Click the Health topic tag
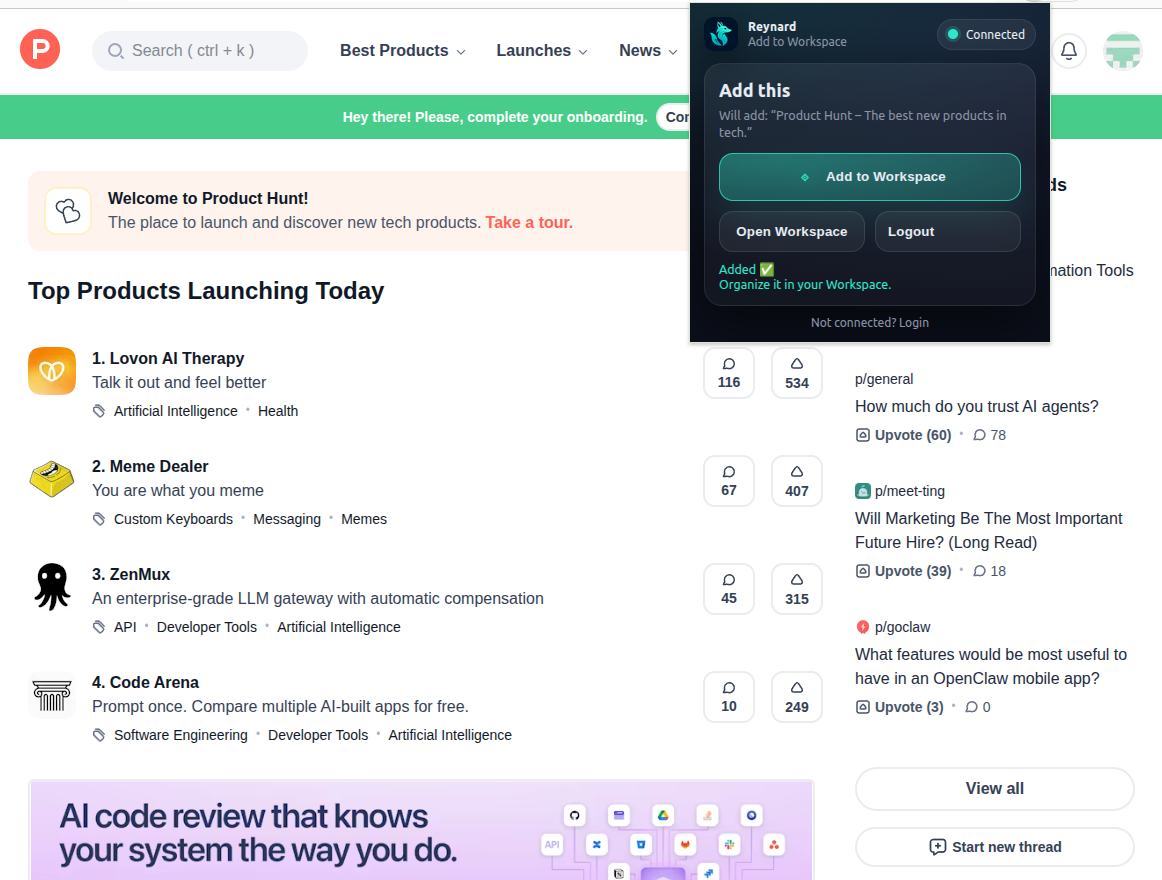 click(278, 411)
